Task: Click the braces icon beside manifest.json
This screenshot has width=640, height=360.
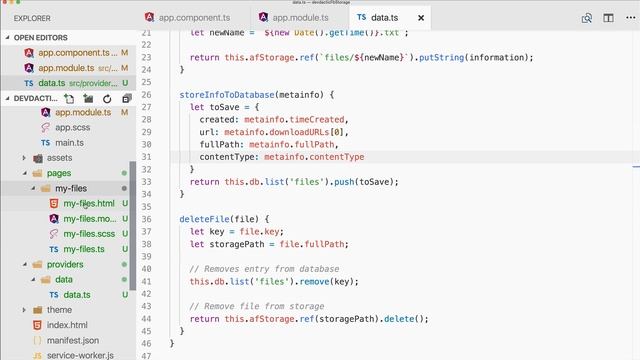Action: 37,340
